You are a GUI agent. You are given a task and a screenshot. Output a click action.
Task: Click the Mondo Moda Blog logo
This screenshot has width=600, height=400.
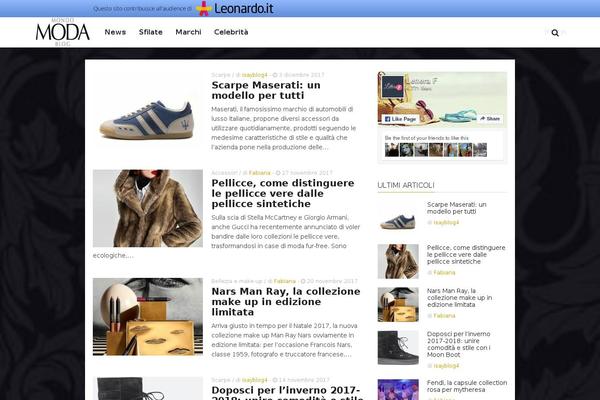click(63, 32)
